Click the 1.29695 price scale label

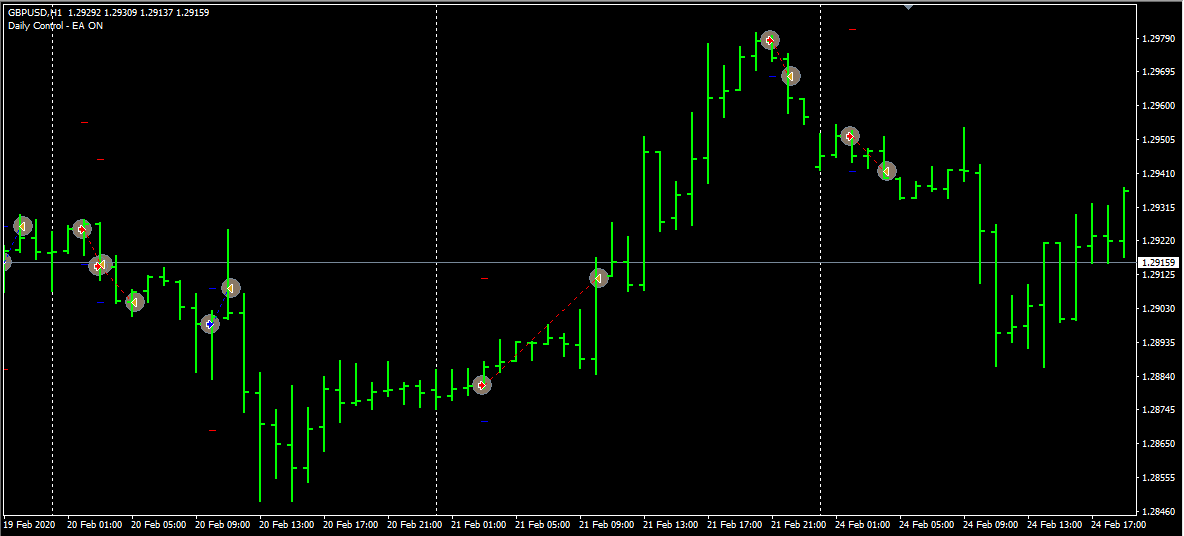coord(1158,72)
